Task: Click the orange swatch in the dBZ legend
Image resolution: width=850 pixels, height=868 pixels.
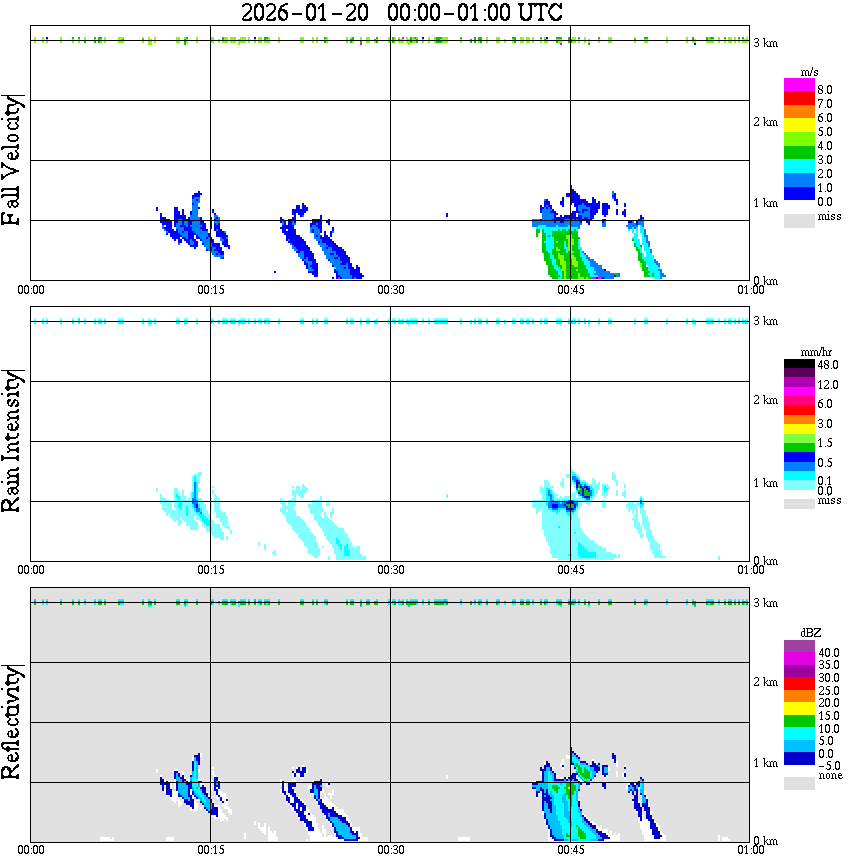Action: [x=799, y=696]
